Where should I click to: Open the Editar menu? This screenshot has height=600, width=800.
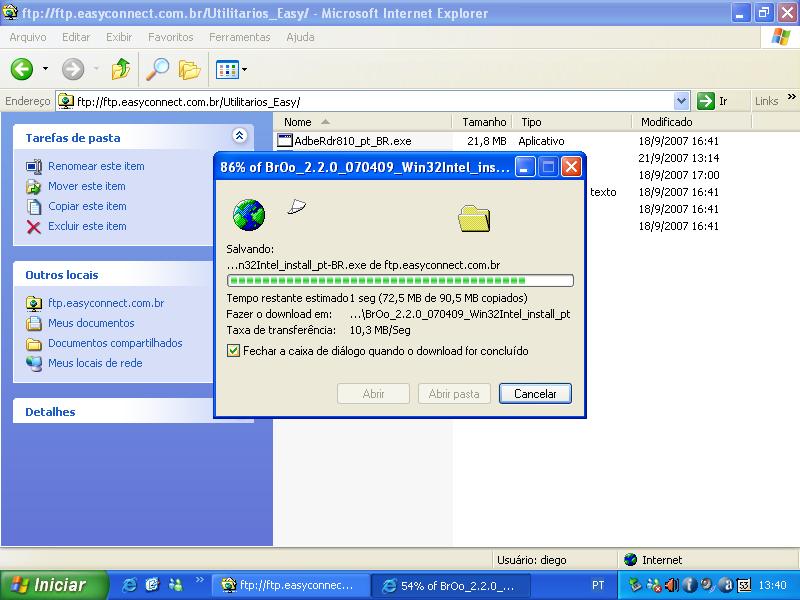pos(76,37)
